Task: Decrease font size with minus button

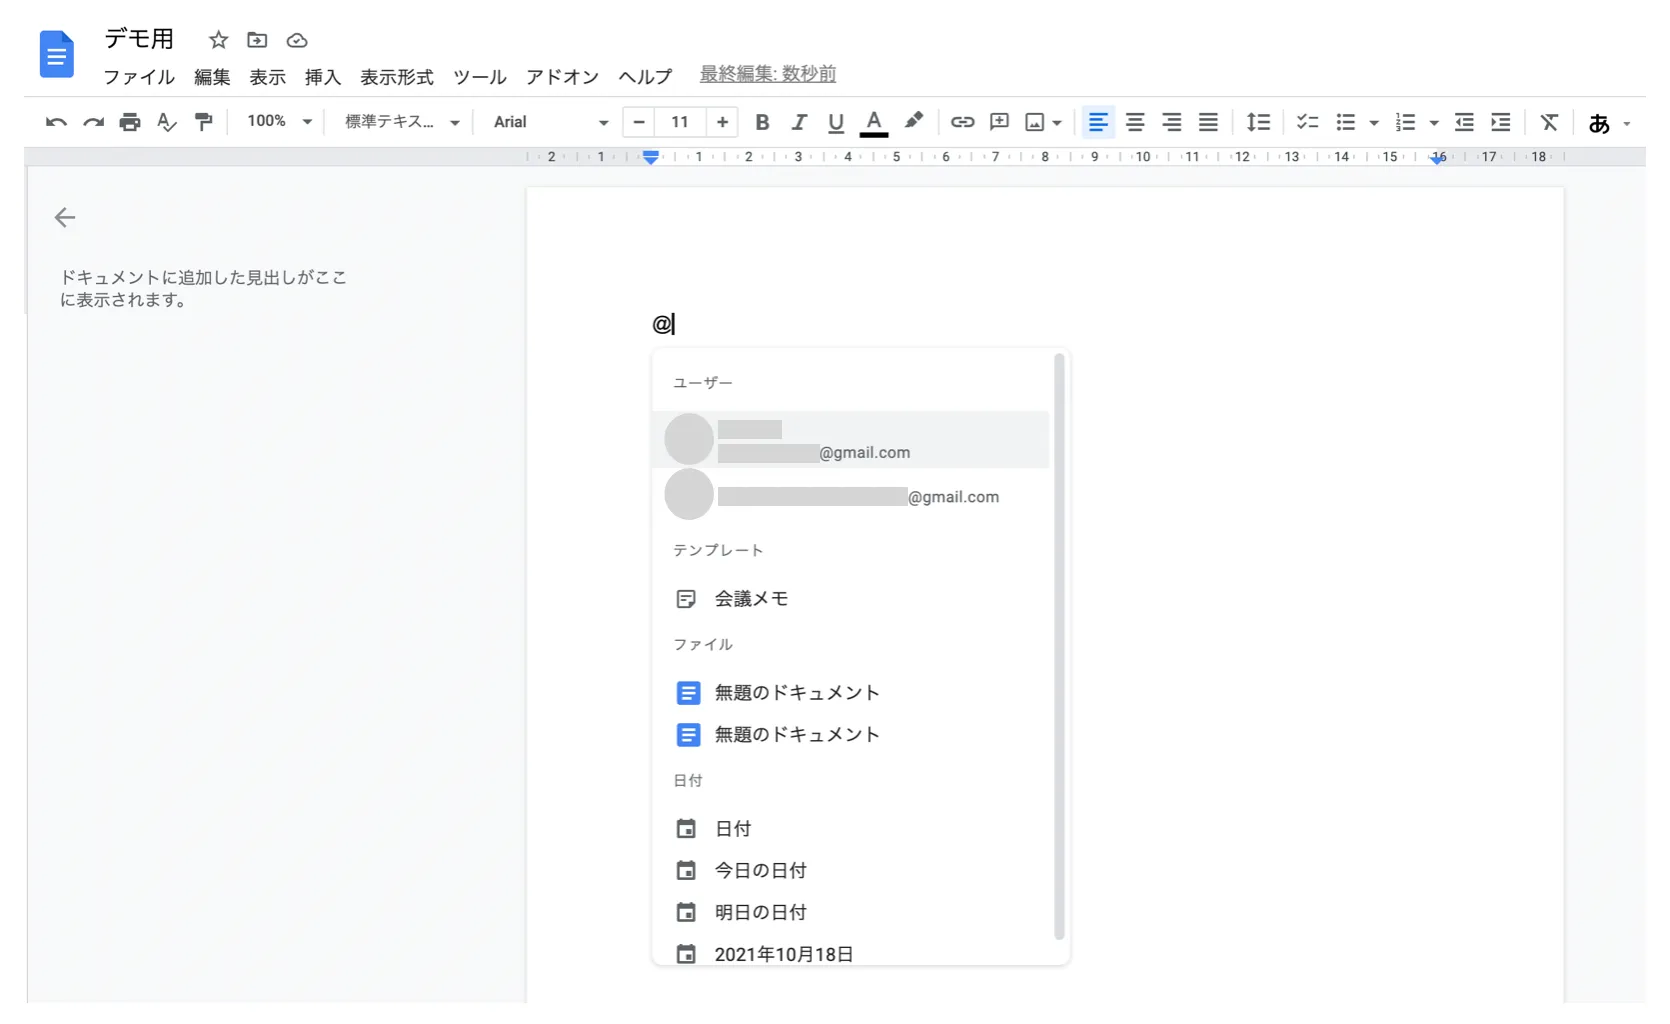Action: 639,122
